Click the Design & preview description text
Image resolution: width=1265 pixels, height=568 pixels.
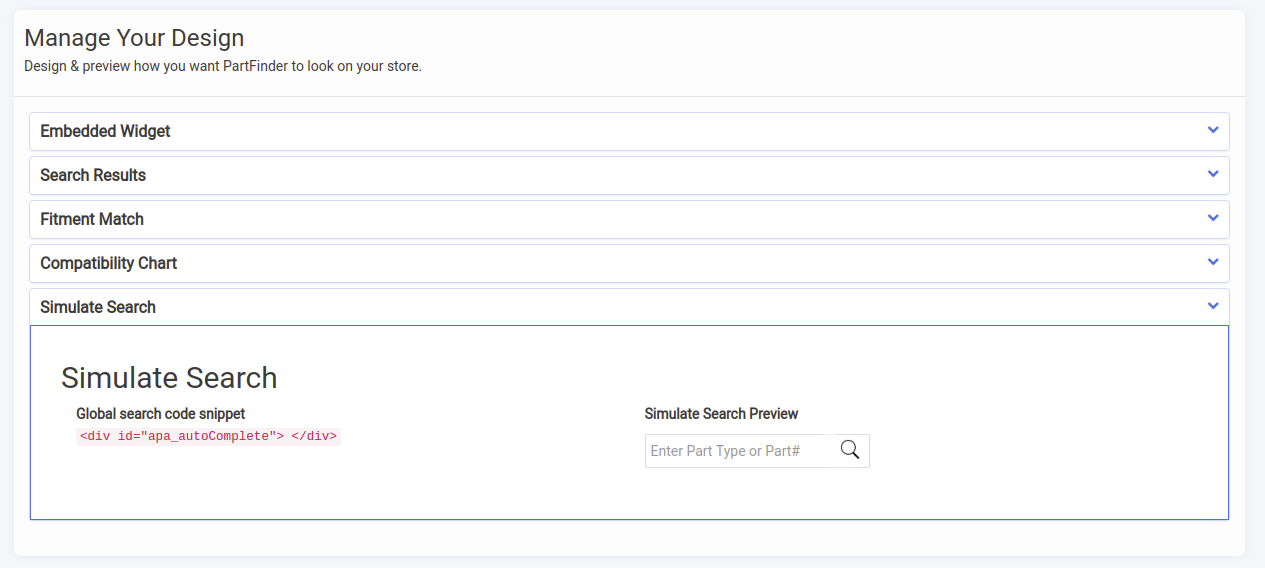click(x=223, y=67)
